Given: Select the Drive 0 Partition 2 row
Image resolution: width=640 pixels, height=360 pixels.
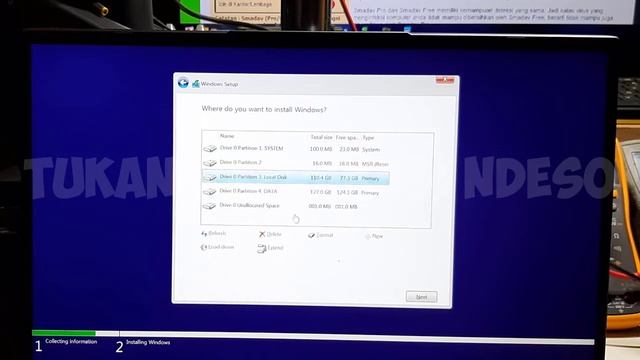Looking at the screenshot, I should tap(296, 163).
